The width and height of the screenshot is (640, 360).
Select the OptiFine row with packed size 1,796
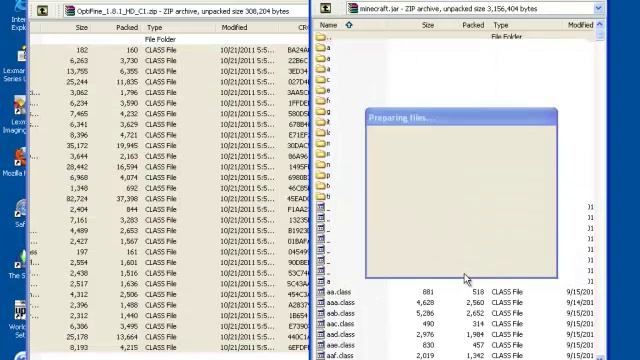pos(169,93)
